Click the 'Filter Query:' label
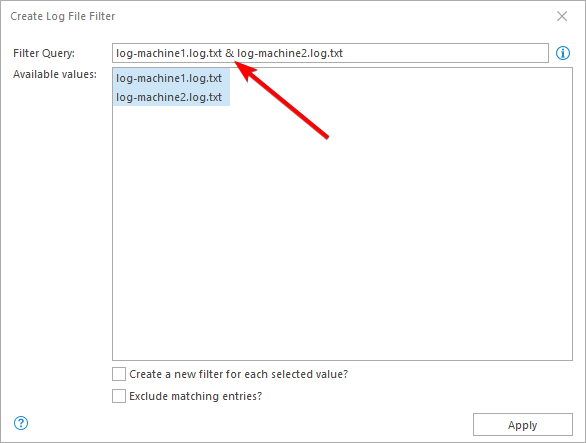Screen dimensions: 586x443 point(44,53)
